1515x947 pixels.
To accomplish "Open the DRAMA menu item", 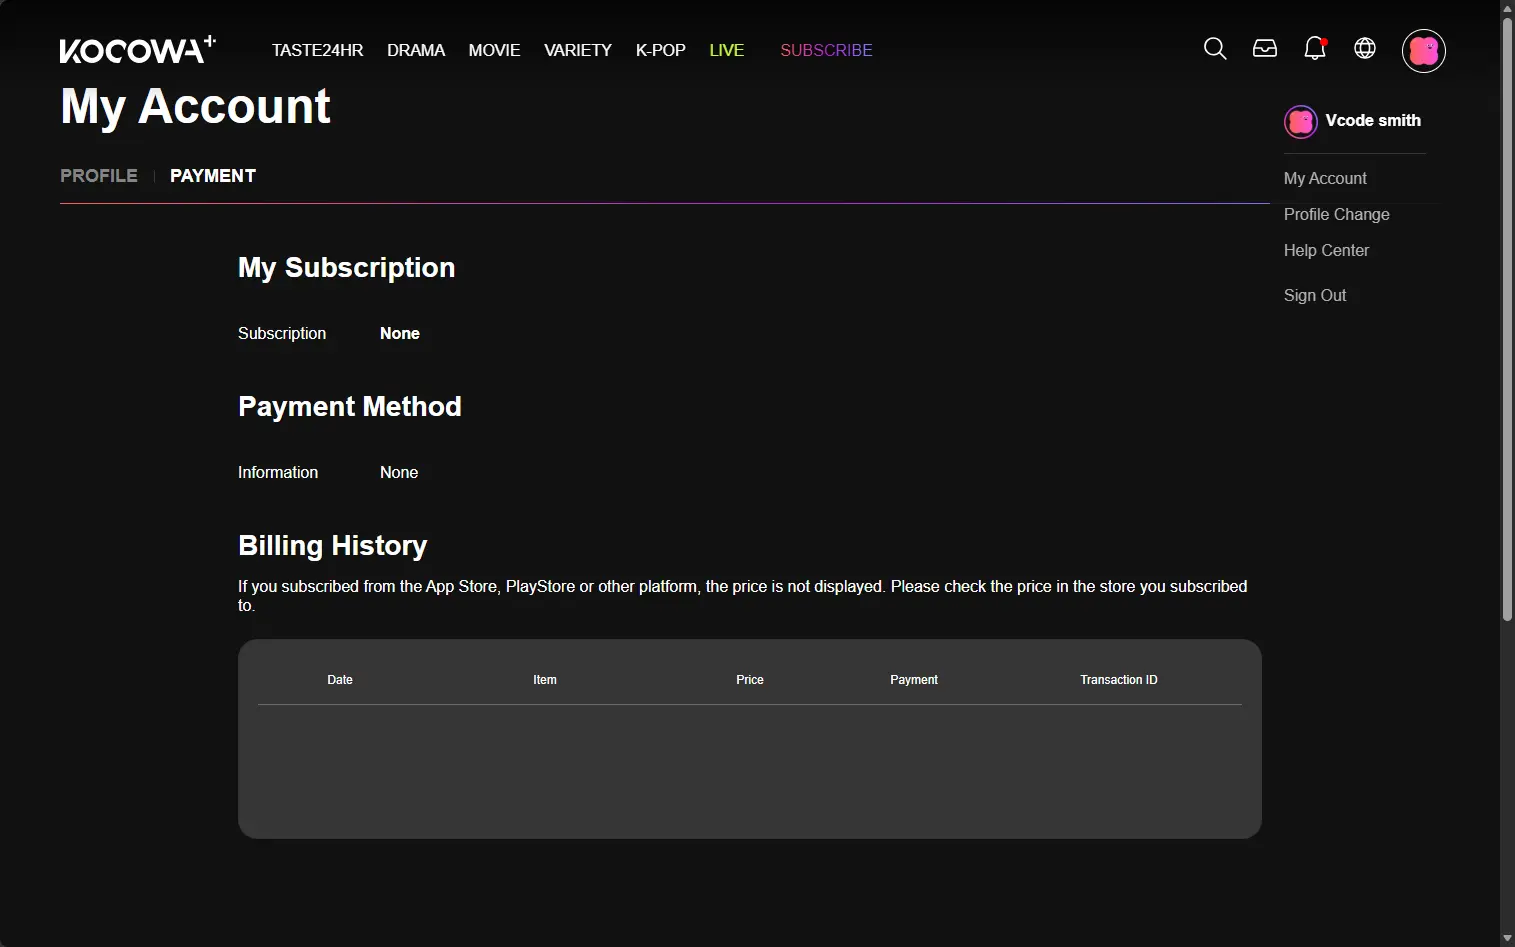I will 416,50.
